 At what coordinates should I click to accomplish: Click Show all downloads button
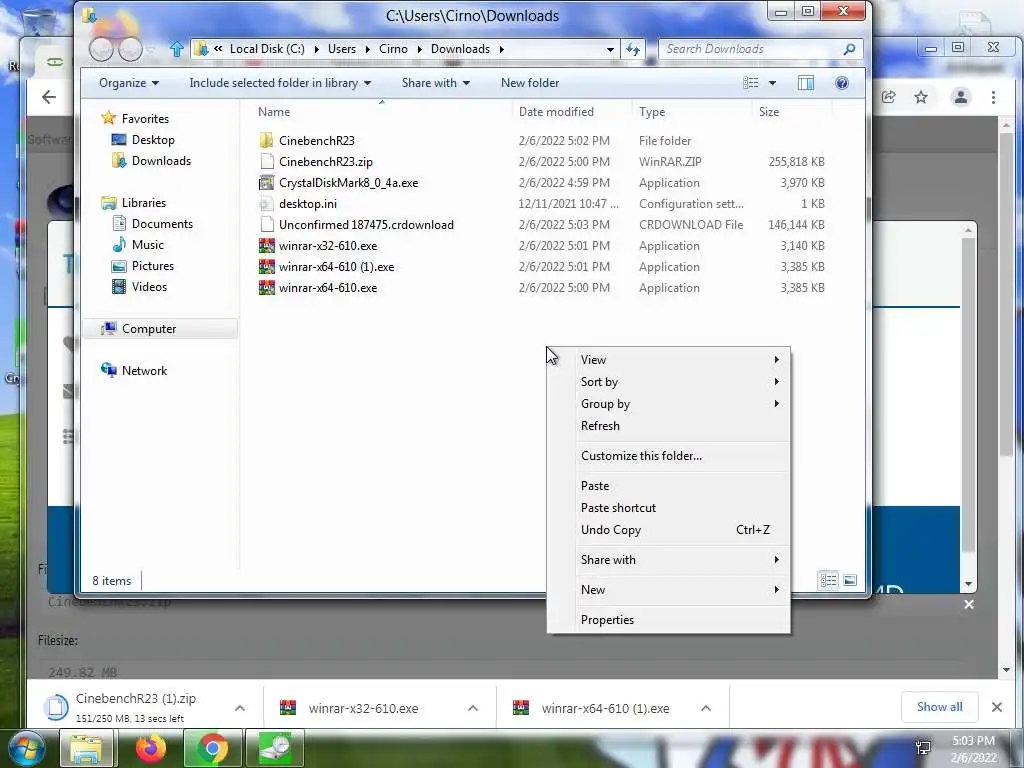coord(939,707)
